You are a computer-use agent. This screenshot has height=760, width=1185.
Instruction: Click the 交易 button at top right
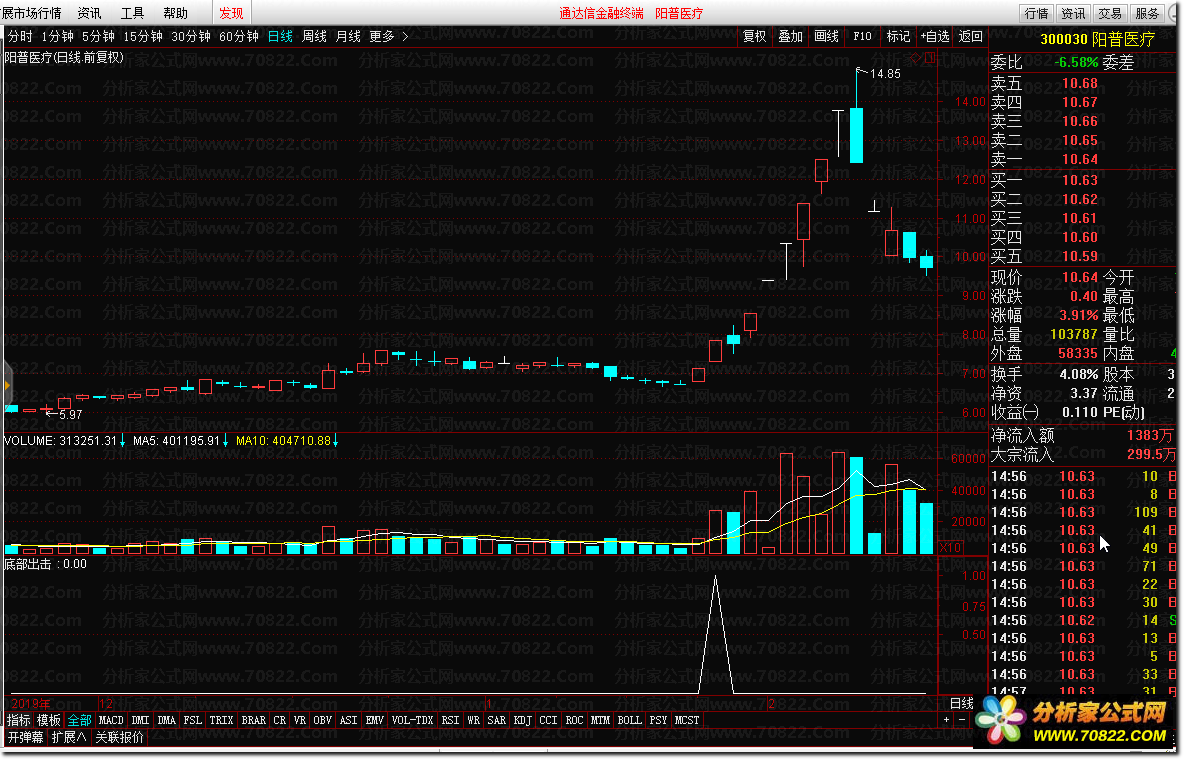(x=1110, y=13)
